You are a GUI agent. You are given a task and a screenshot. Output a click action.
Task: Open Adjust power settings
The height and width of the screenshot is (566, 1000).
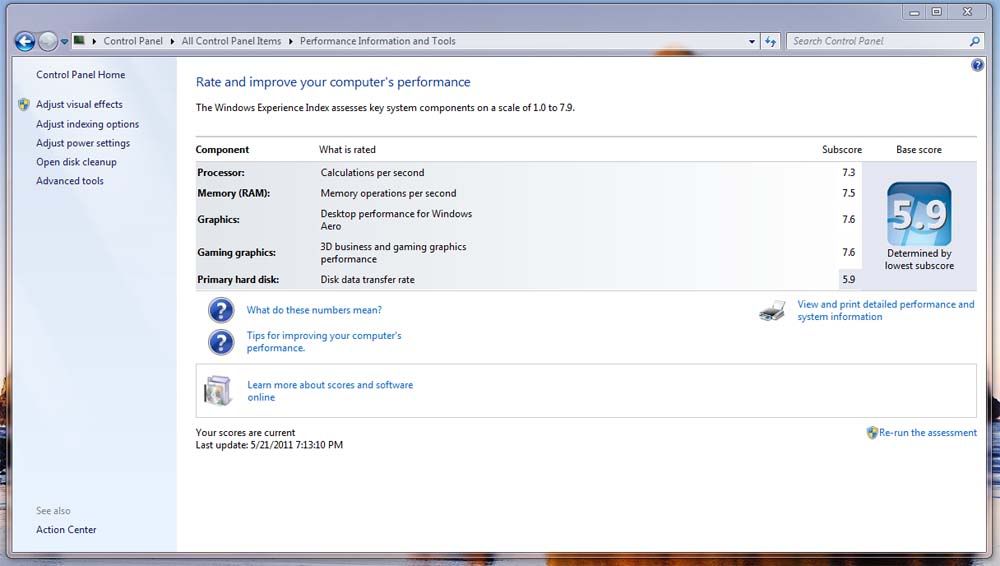(x=83, y=143)
